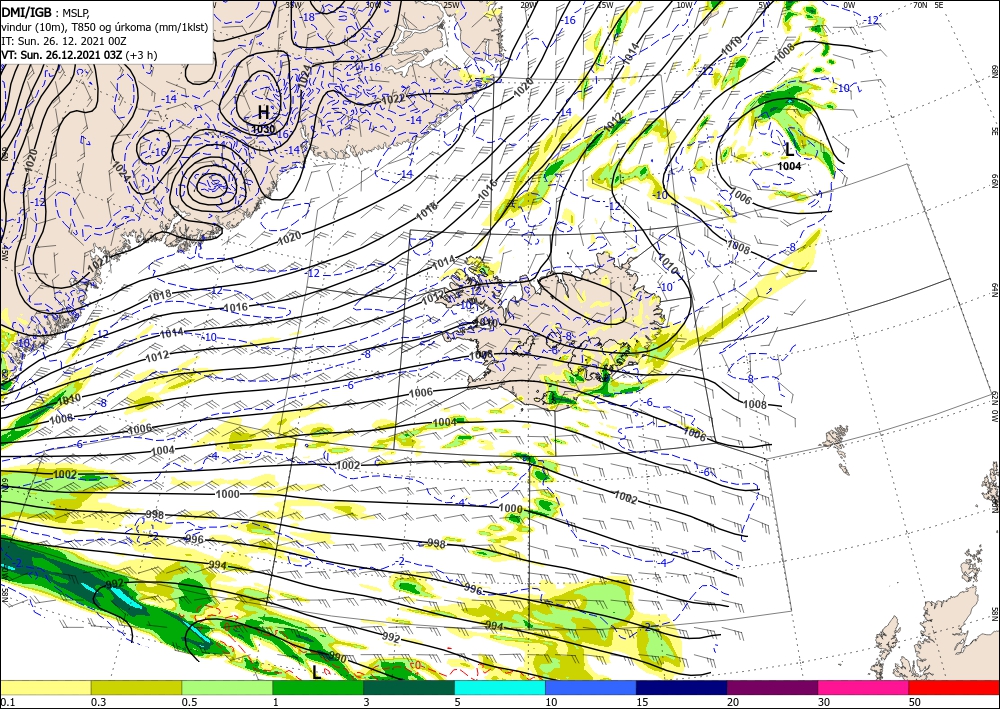Select the pink 30 mm legend swatch

864,687
